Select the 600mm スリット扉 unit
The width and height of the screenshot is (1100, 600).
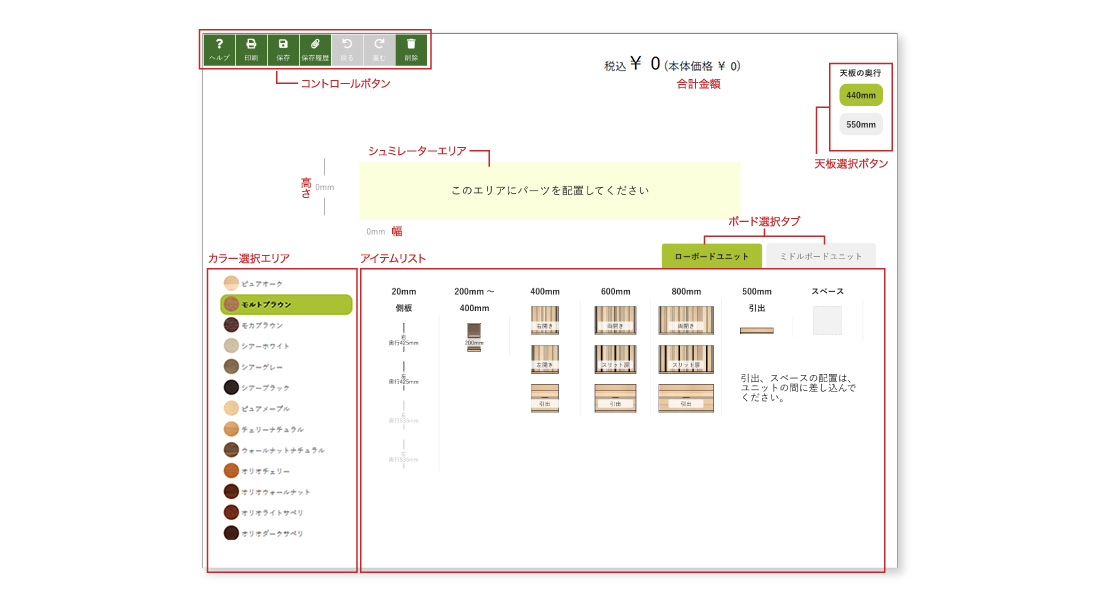point(615,360)
